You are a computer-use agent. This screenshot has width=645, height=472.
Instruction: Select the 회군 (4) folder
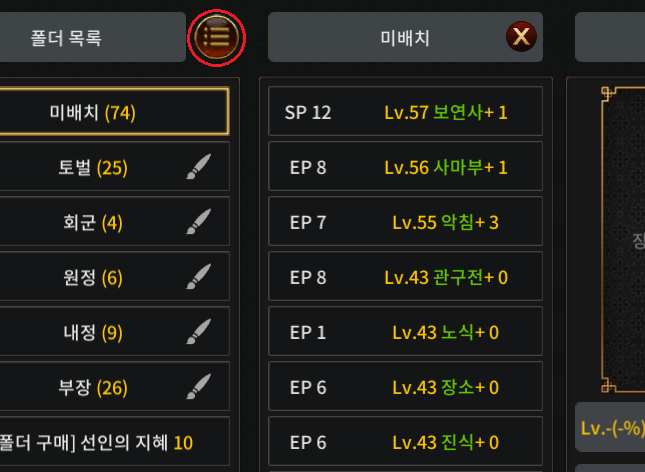point(114,221)
